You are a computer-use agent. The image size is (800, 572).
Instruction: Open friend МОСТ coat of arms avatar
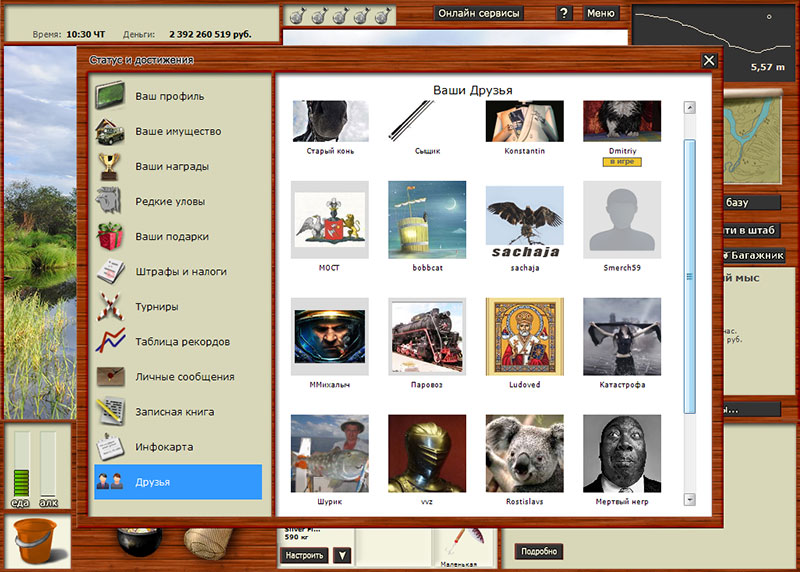(x=330, y=219)
